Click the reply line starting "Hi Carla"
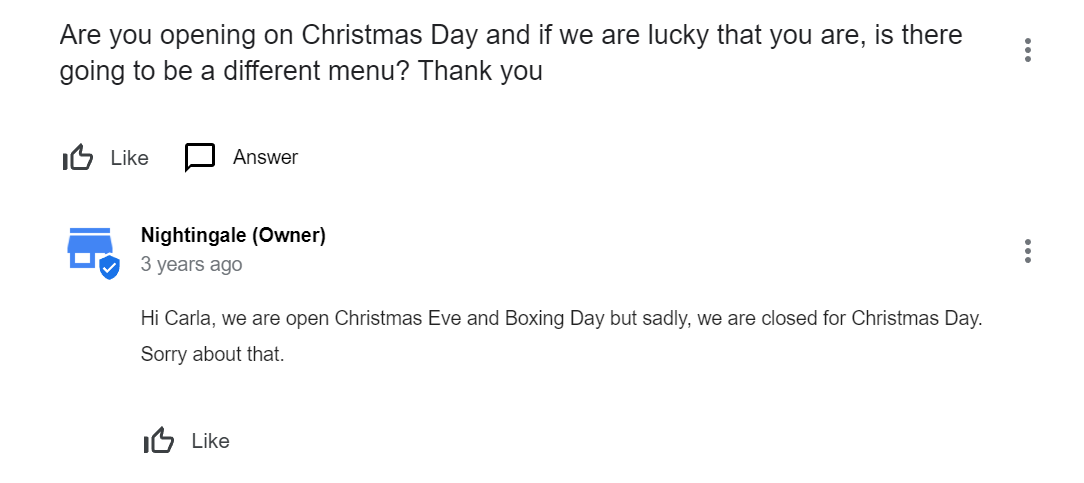 (x=562, y=320)
